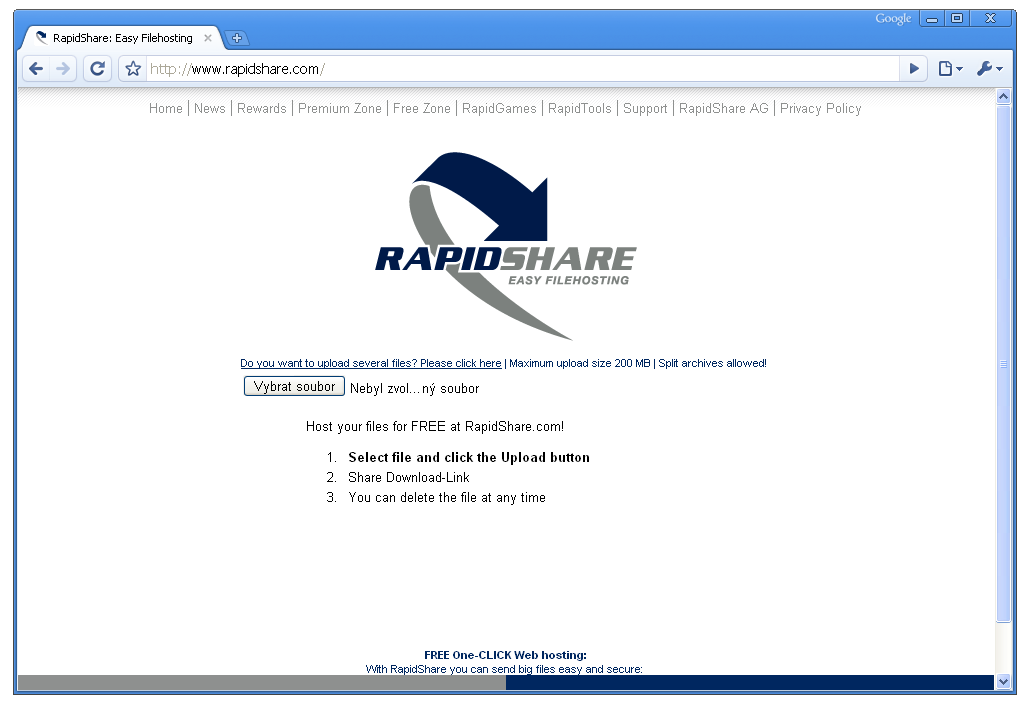Minimize the browser window

932,19
